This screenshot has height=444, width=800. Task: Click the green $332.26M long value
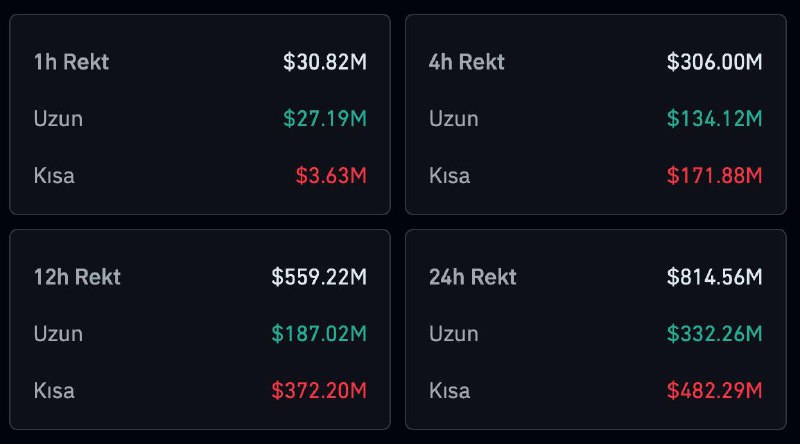pyautogui.click(x=715, y=333)
